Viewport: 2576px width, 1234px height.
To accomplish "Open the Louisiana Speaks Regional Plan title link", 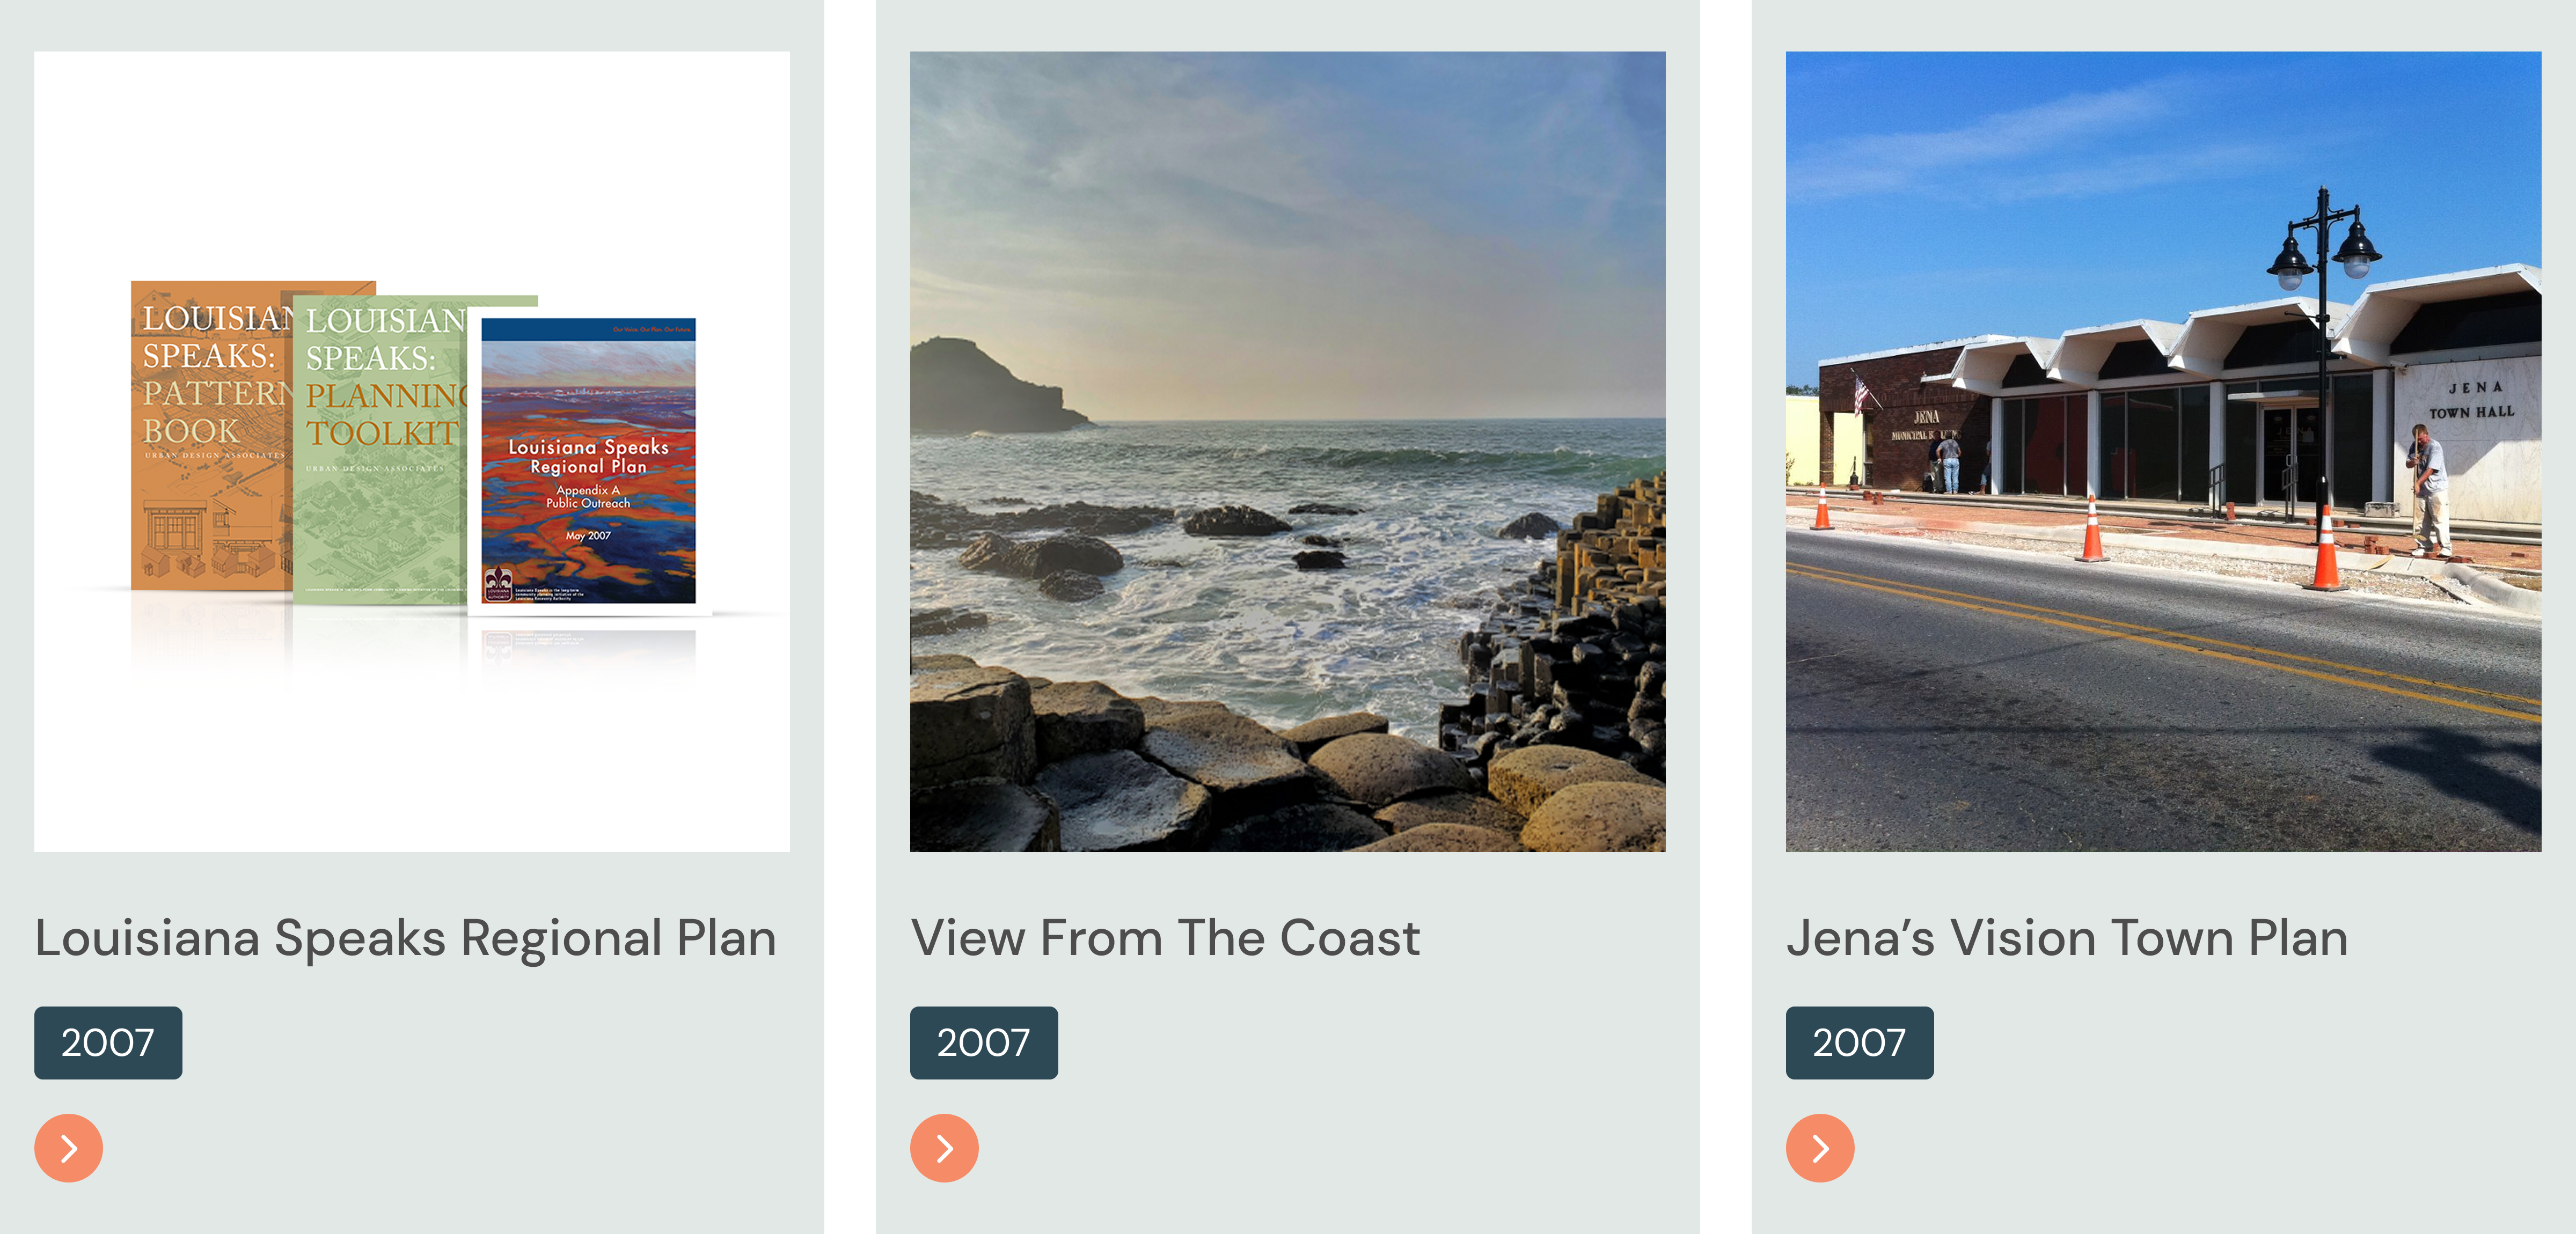I will click(405, 938).
